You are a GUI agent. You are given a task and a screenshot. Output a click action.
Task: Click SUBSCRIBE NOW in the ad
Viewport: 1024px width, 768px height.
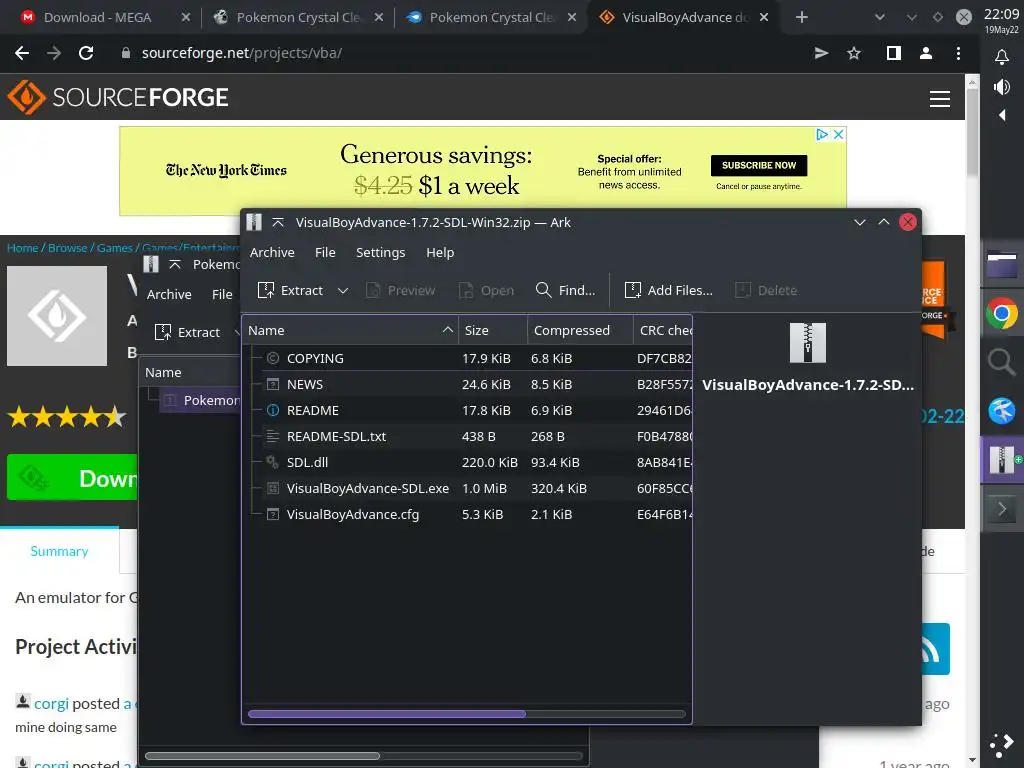point(759,166)
